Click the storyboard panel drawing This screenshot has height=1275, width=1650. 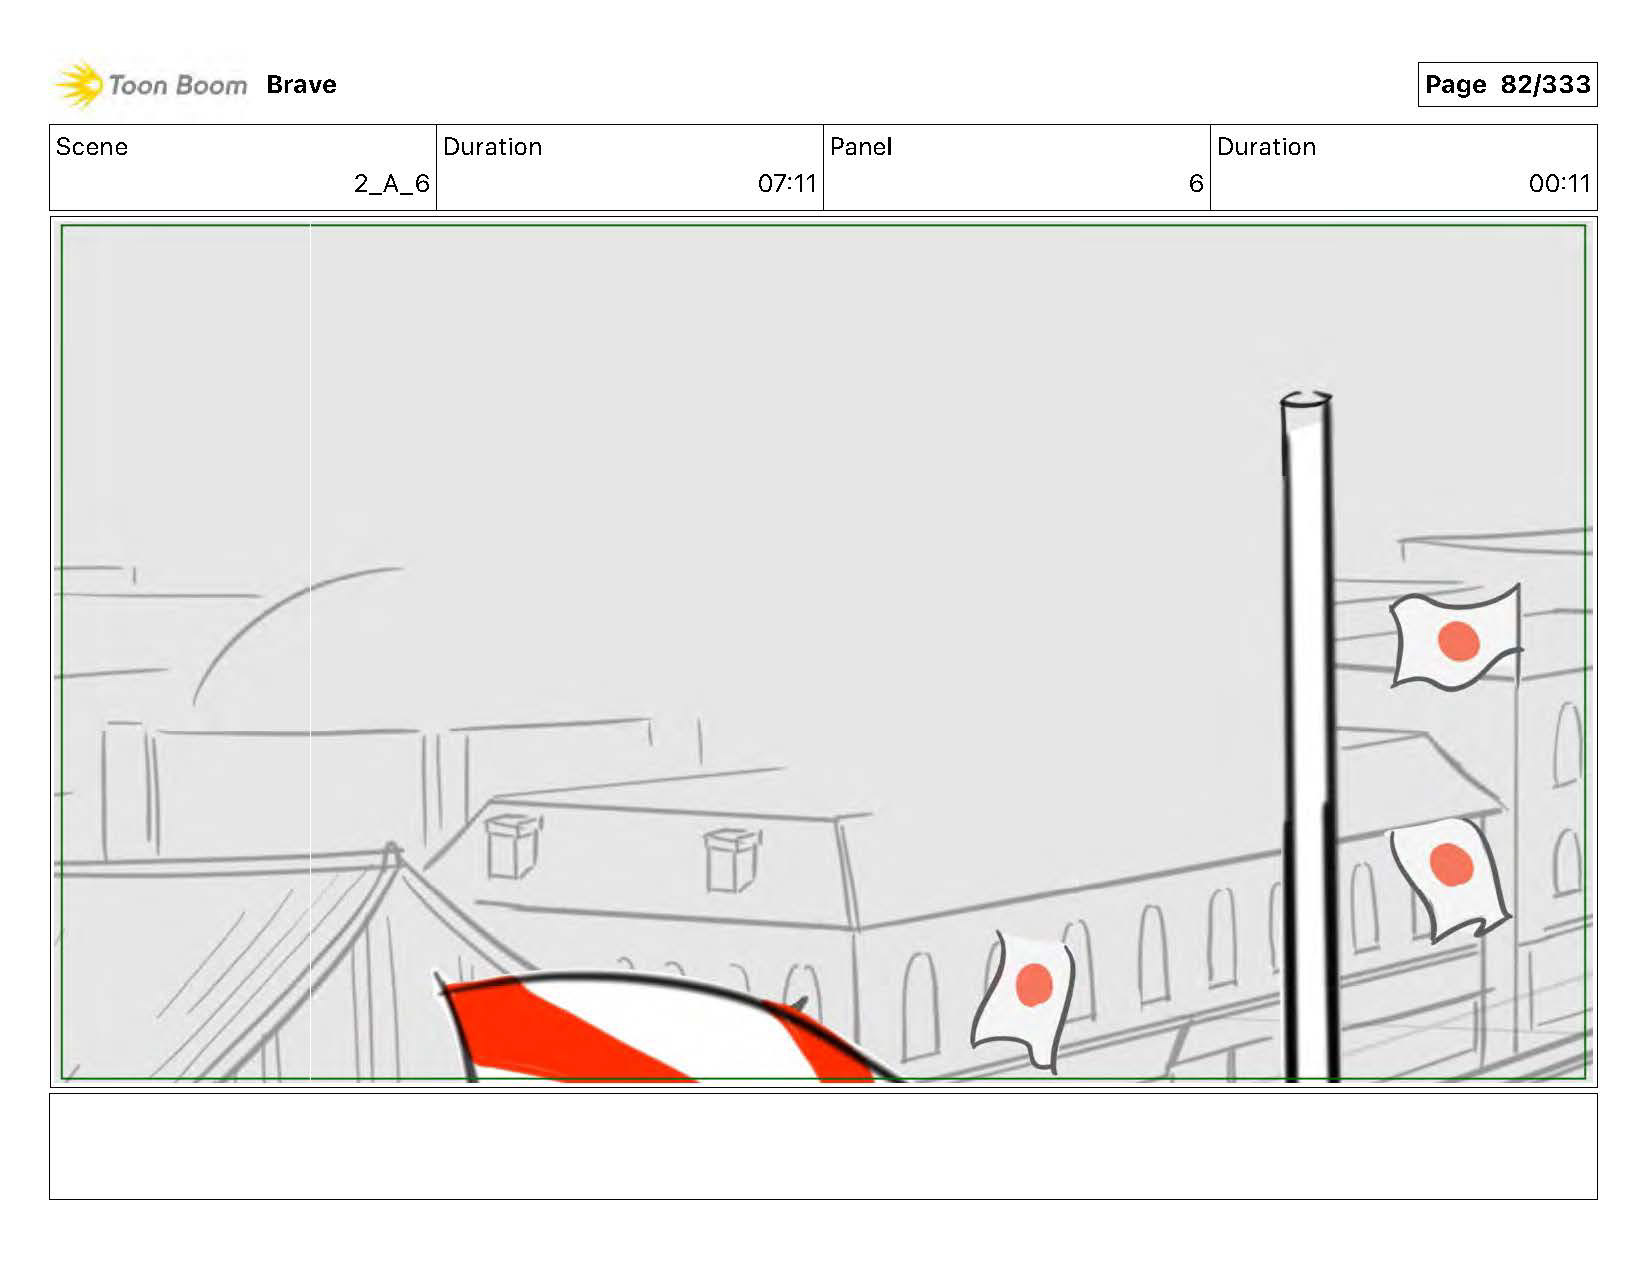tap(823, 652)
